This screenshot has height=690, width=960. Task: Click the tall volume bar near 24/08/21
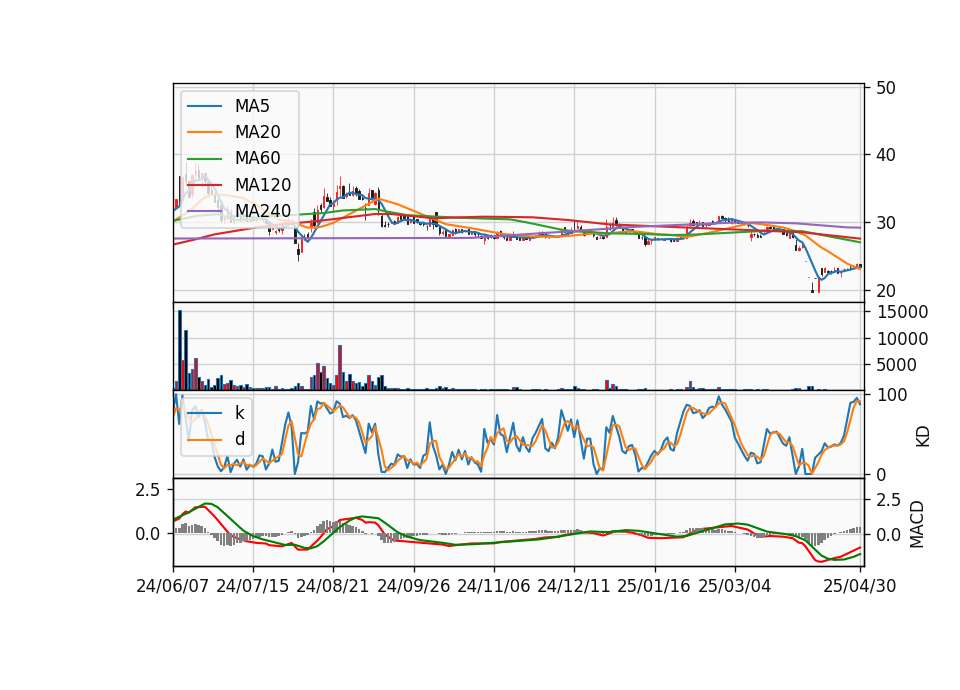pyautogui.click(x=340, y=368)
